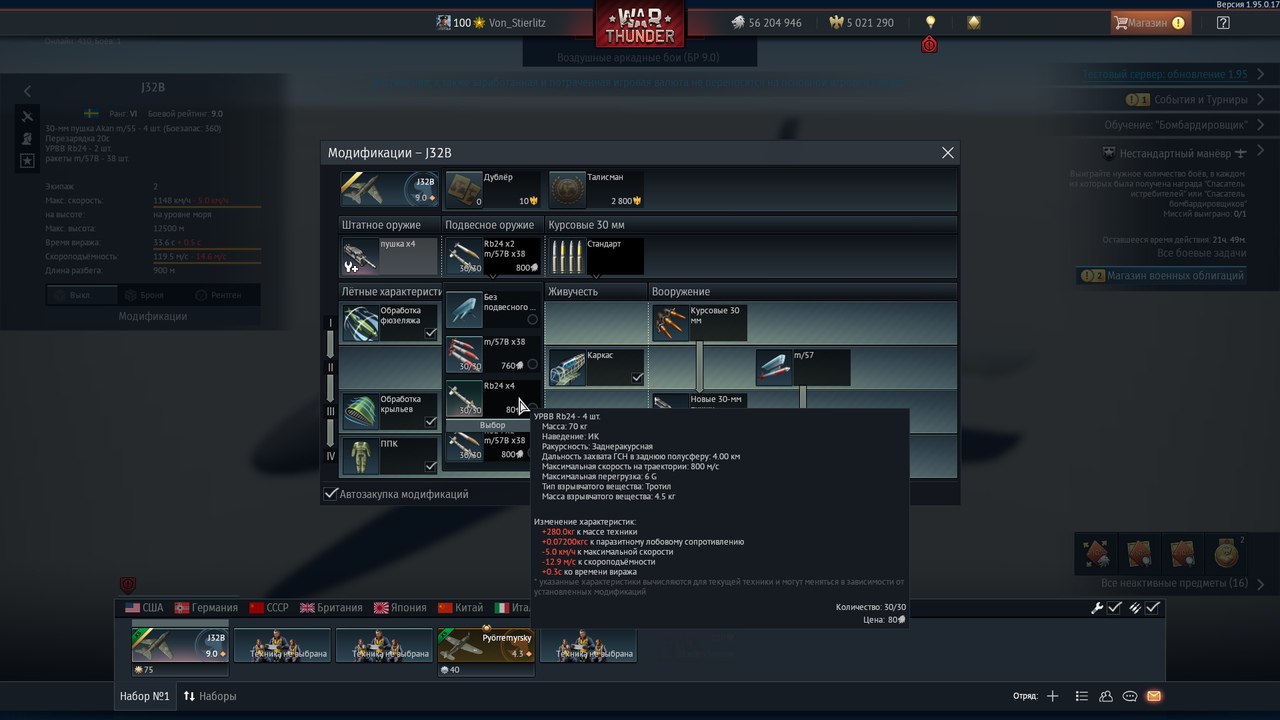
Task: Toggle the Обработка фюзеляжа modification checkbox
Action: click(430, 333)
